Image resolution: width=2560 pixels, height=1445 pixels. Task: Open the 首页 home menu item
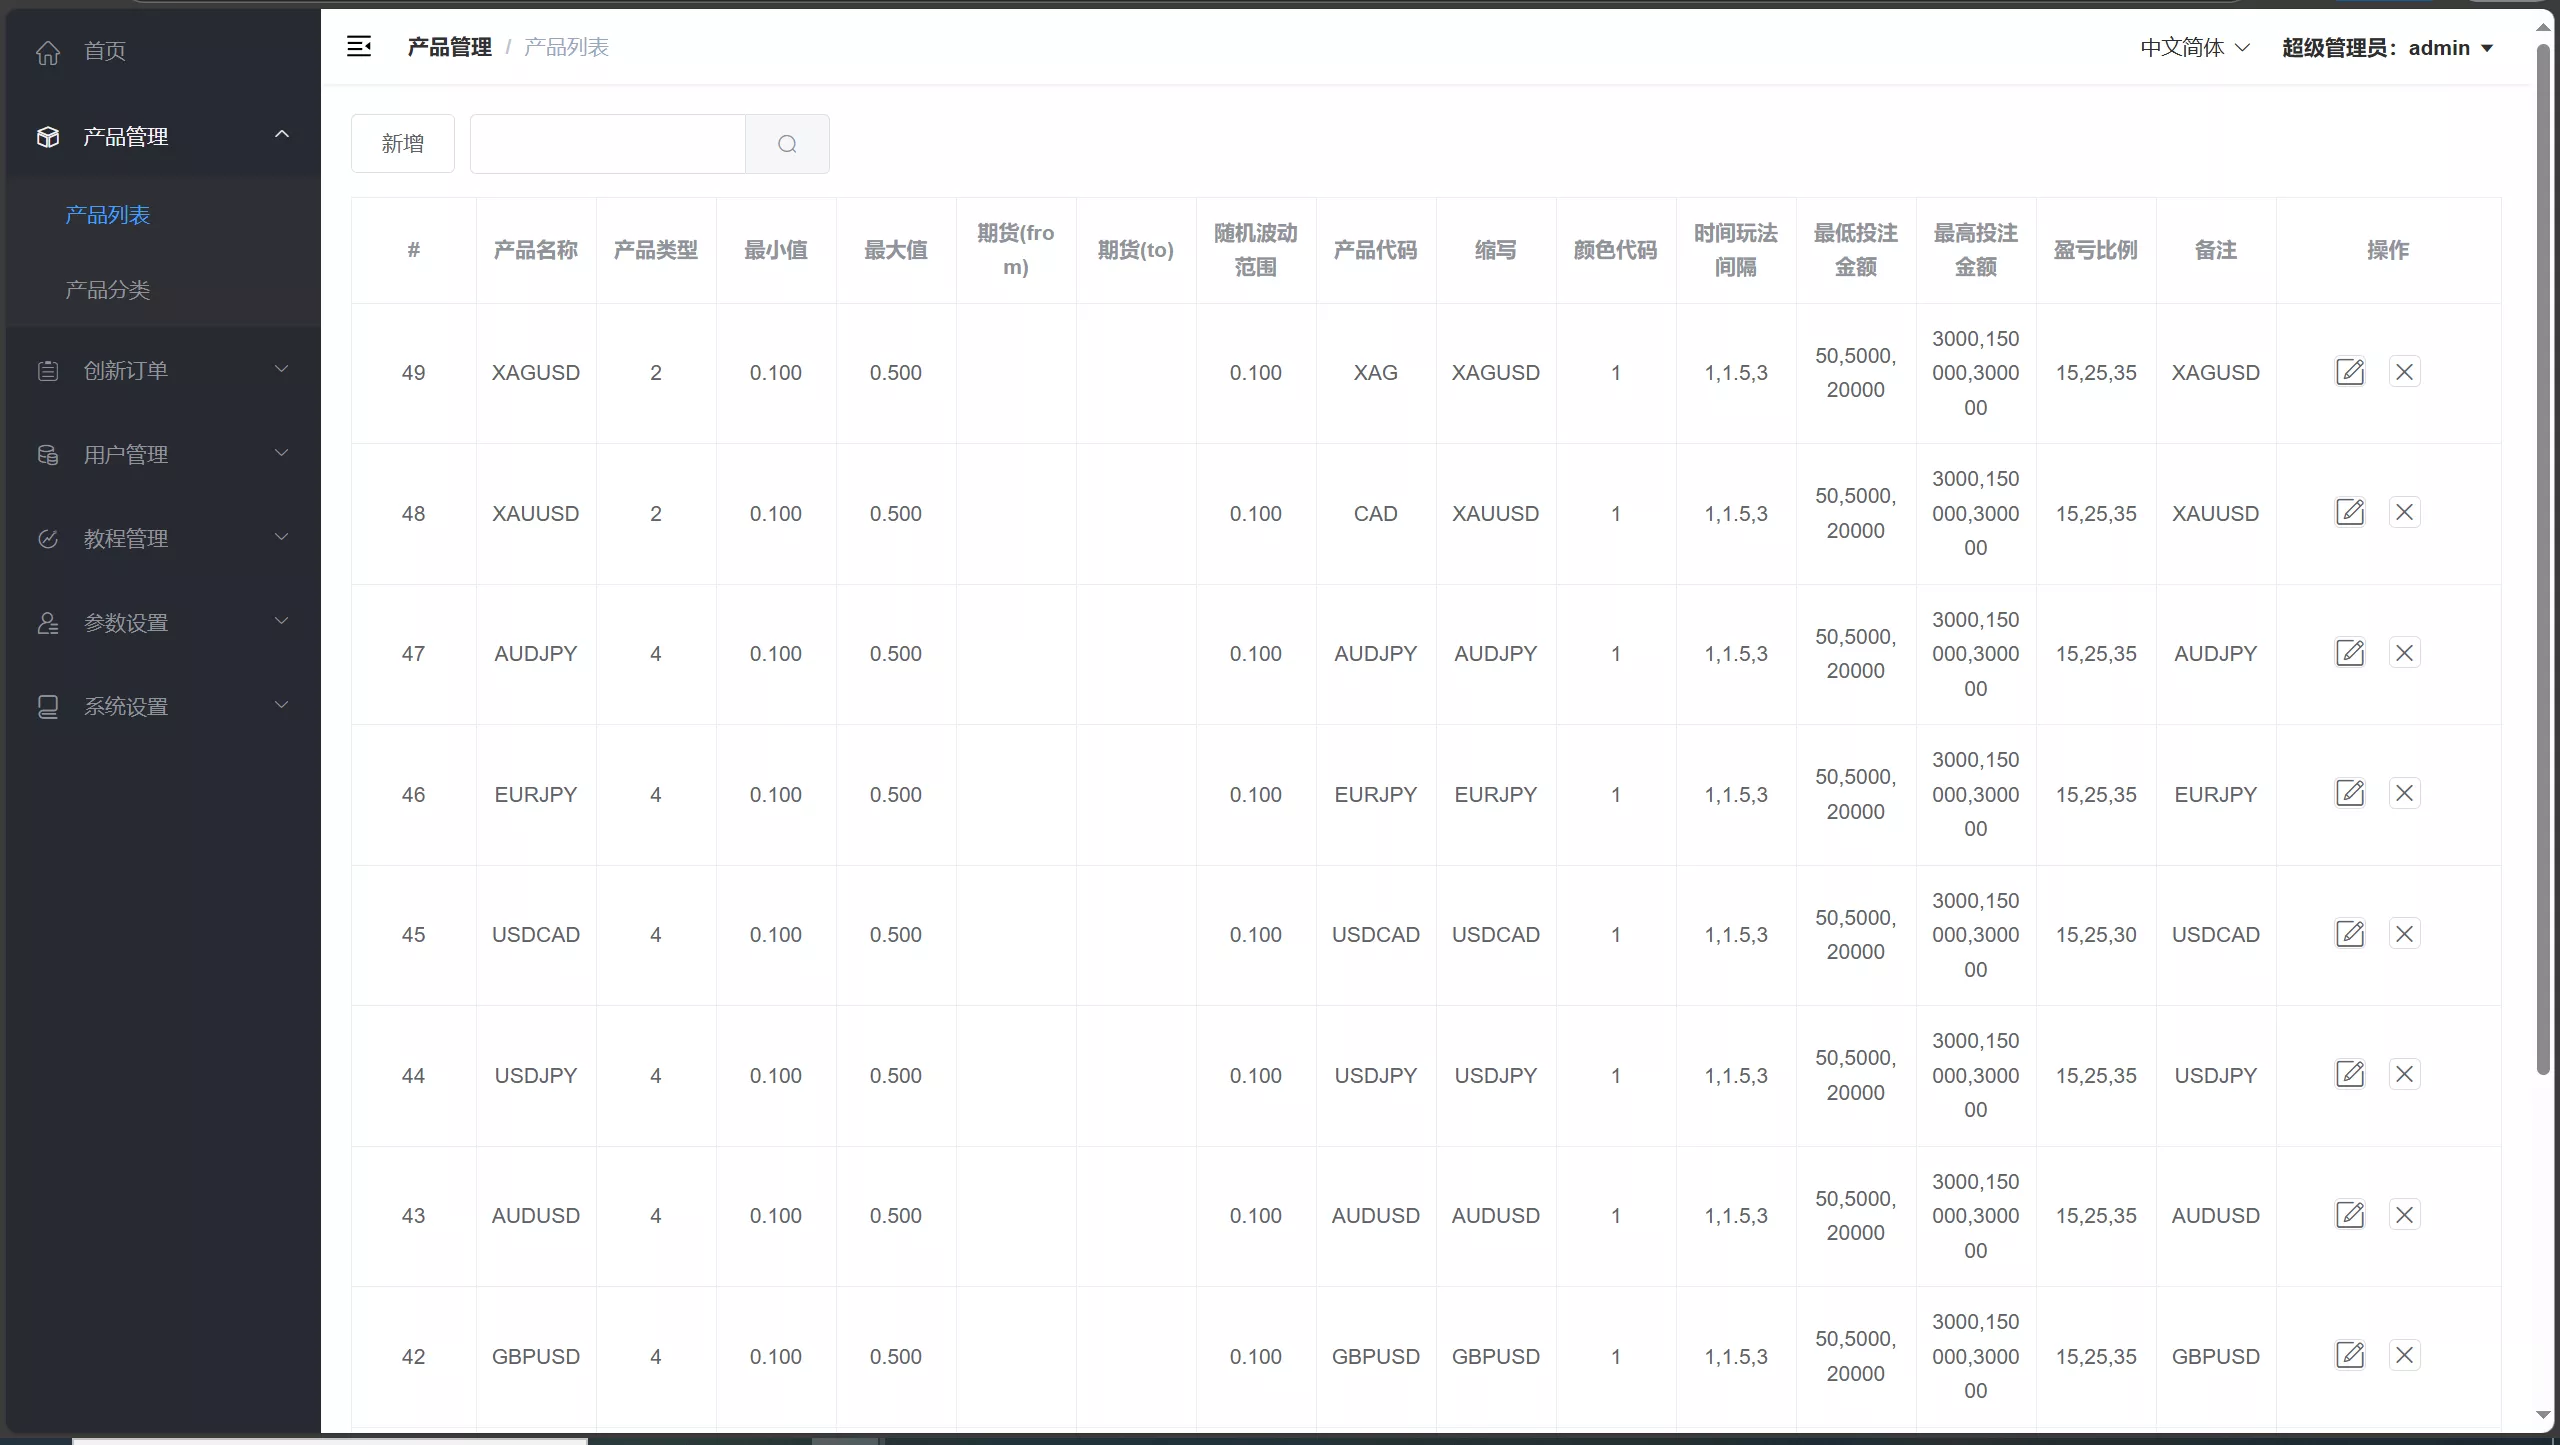coord(104,51)
